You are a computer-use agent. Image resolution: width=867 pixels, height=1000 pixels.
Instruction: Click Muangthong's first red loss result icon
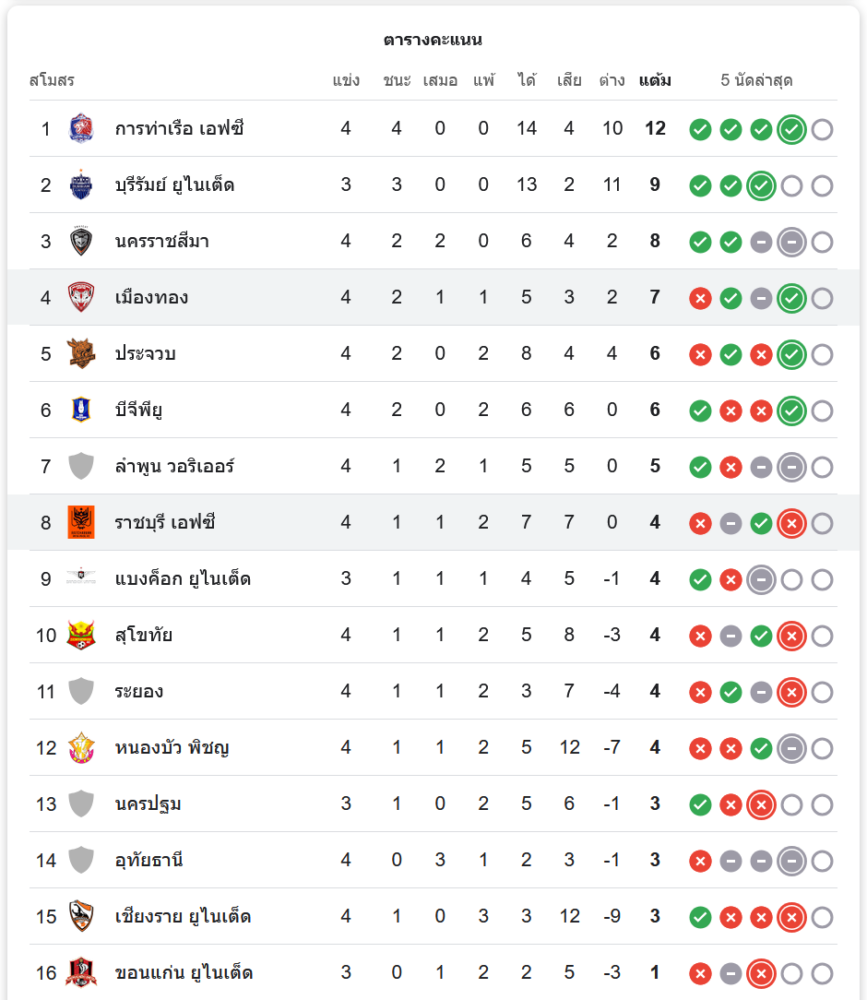[x=701, y=298]
